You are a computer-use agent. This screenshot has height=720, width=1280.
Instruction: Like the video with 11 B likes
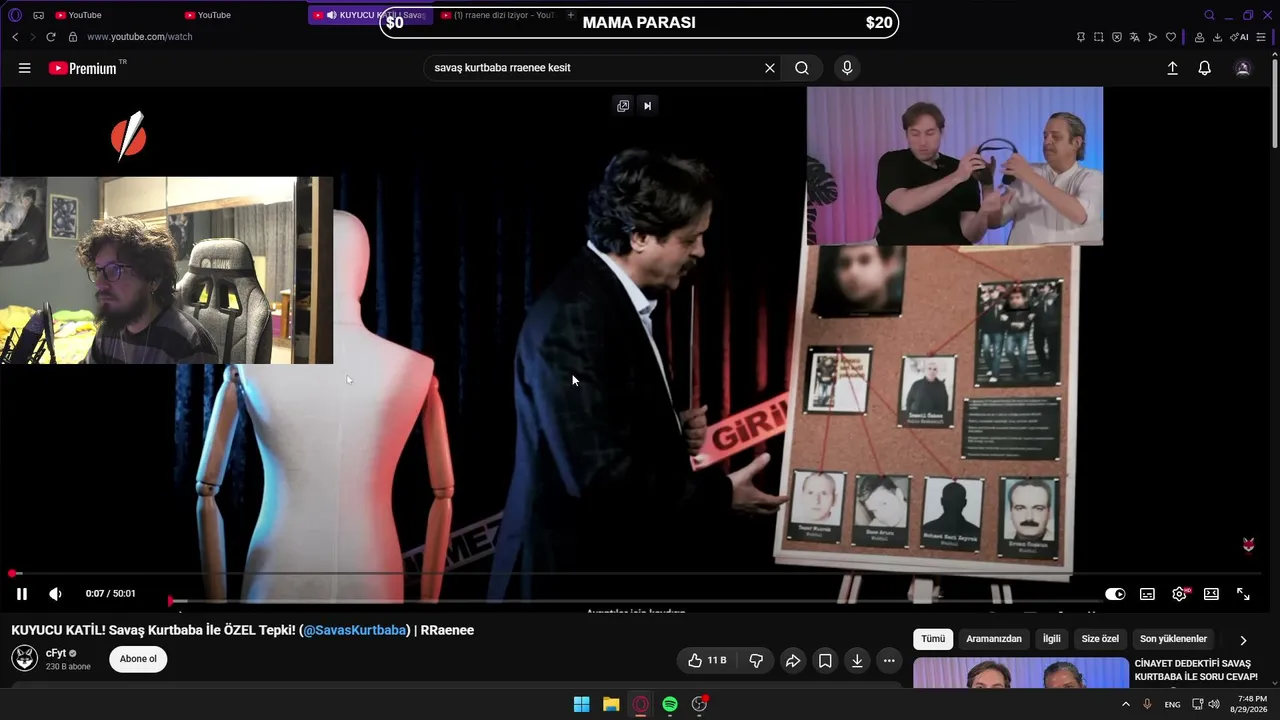(x=707, y=661)
